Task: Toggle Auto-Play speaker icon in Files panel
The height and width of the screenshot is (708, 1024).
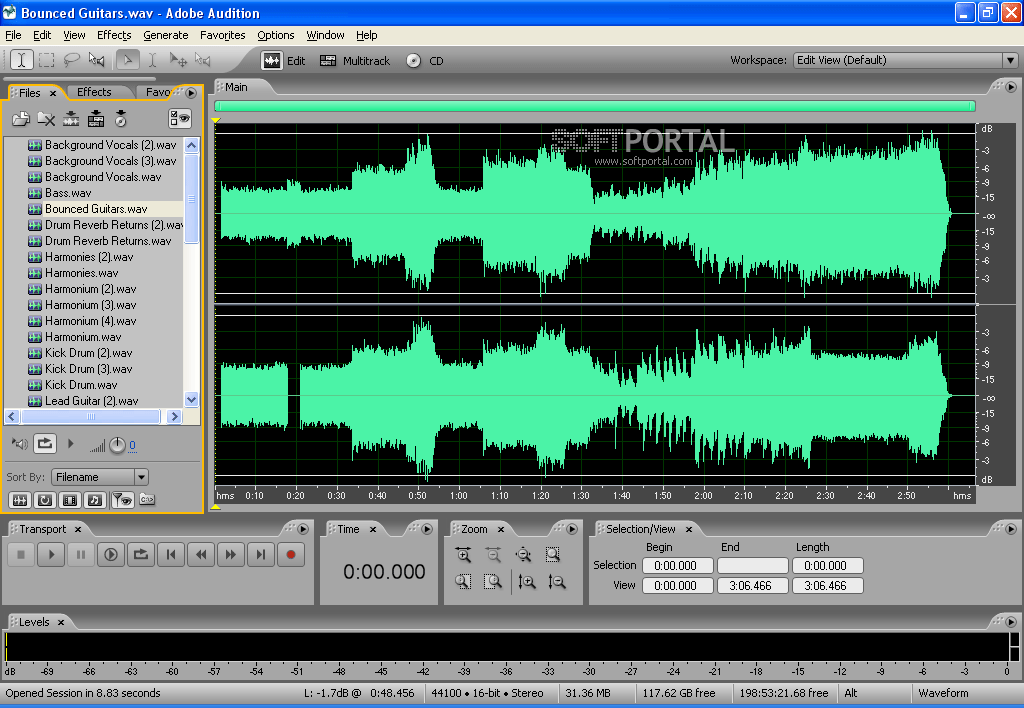Action: pos(20,444)
